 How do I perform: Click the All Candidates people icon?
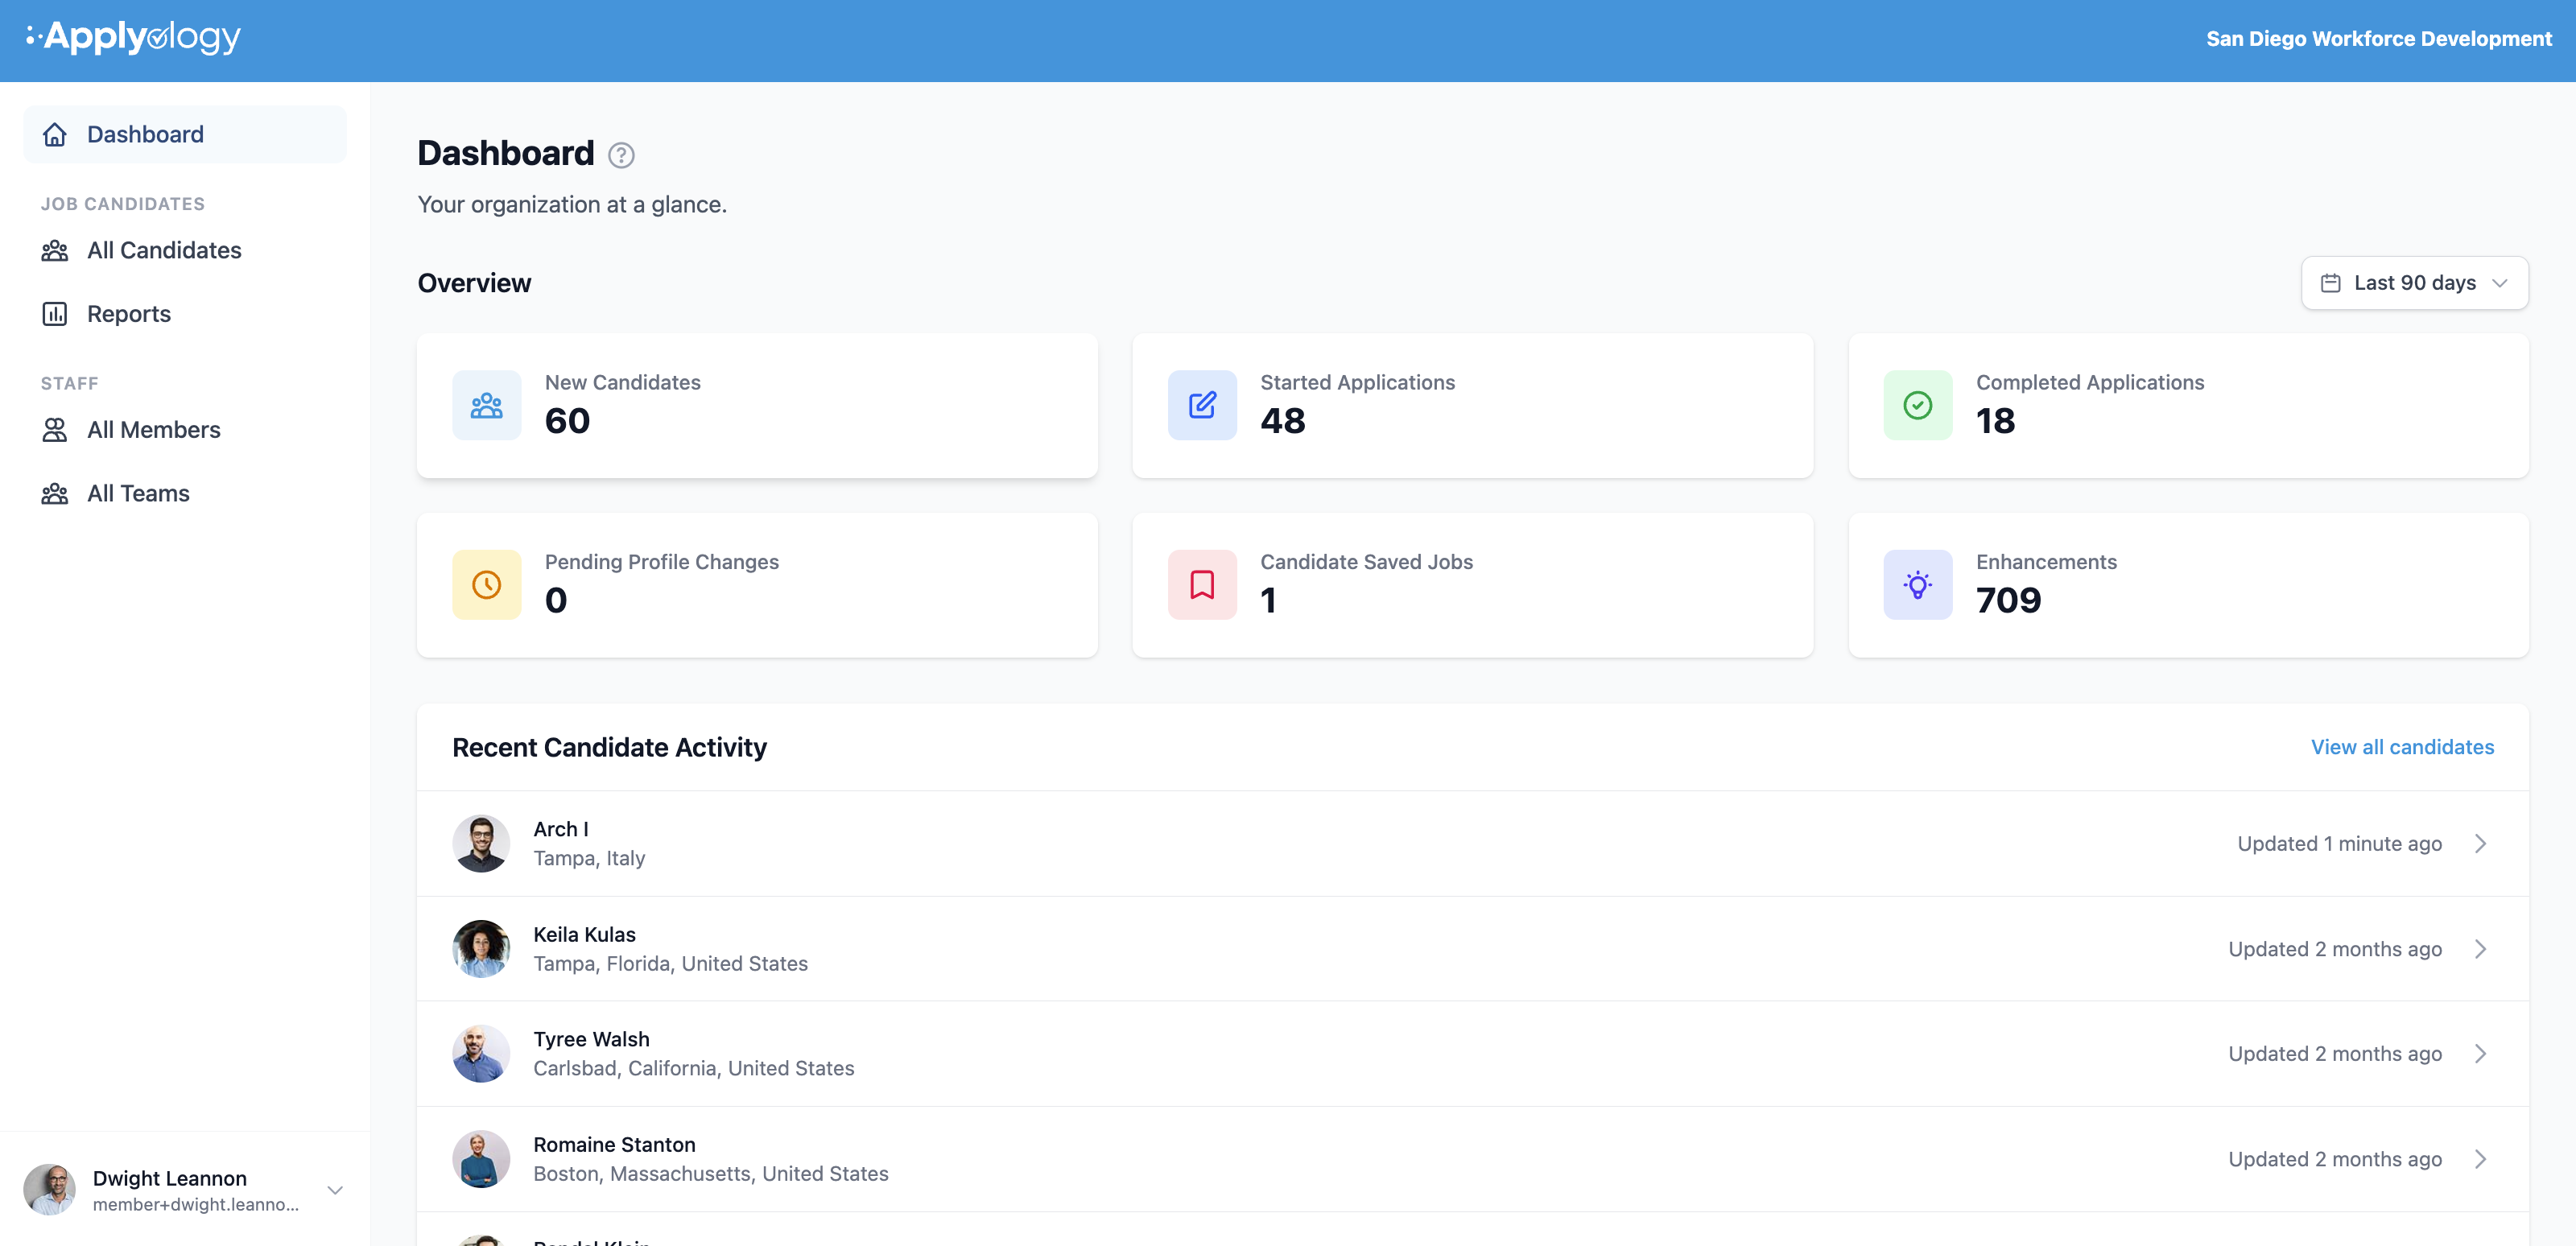click(x=55, y=250)
